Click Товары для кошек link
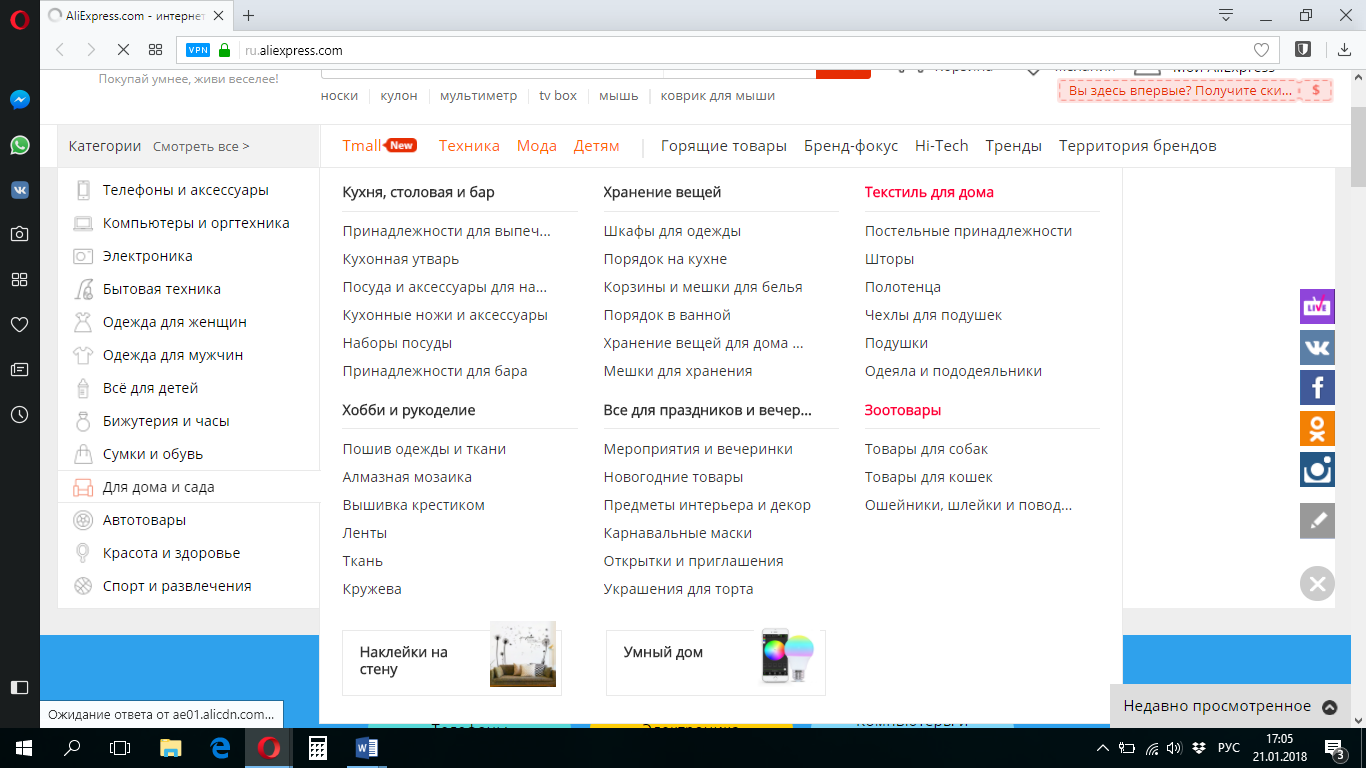This screenshot has width=1366, height=768. point(929,477)
